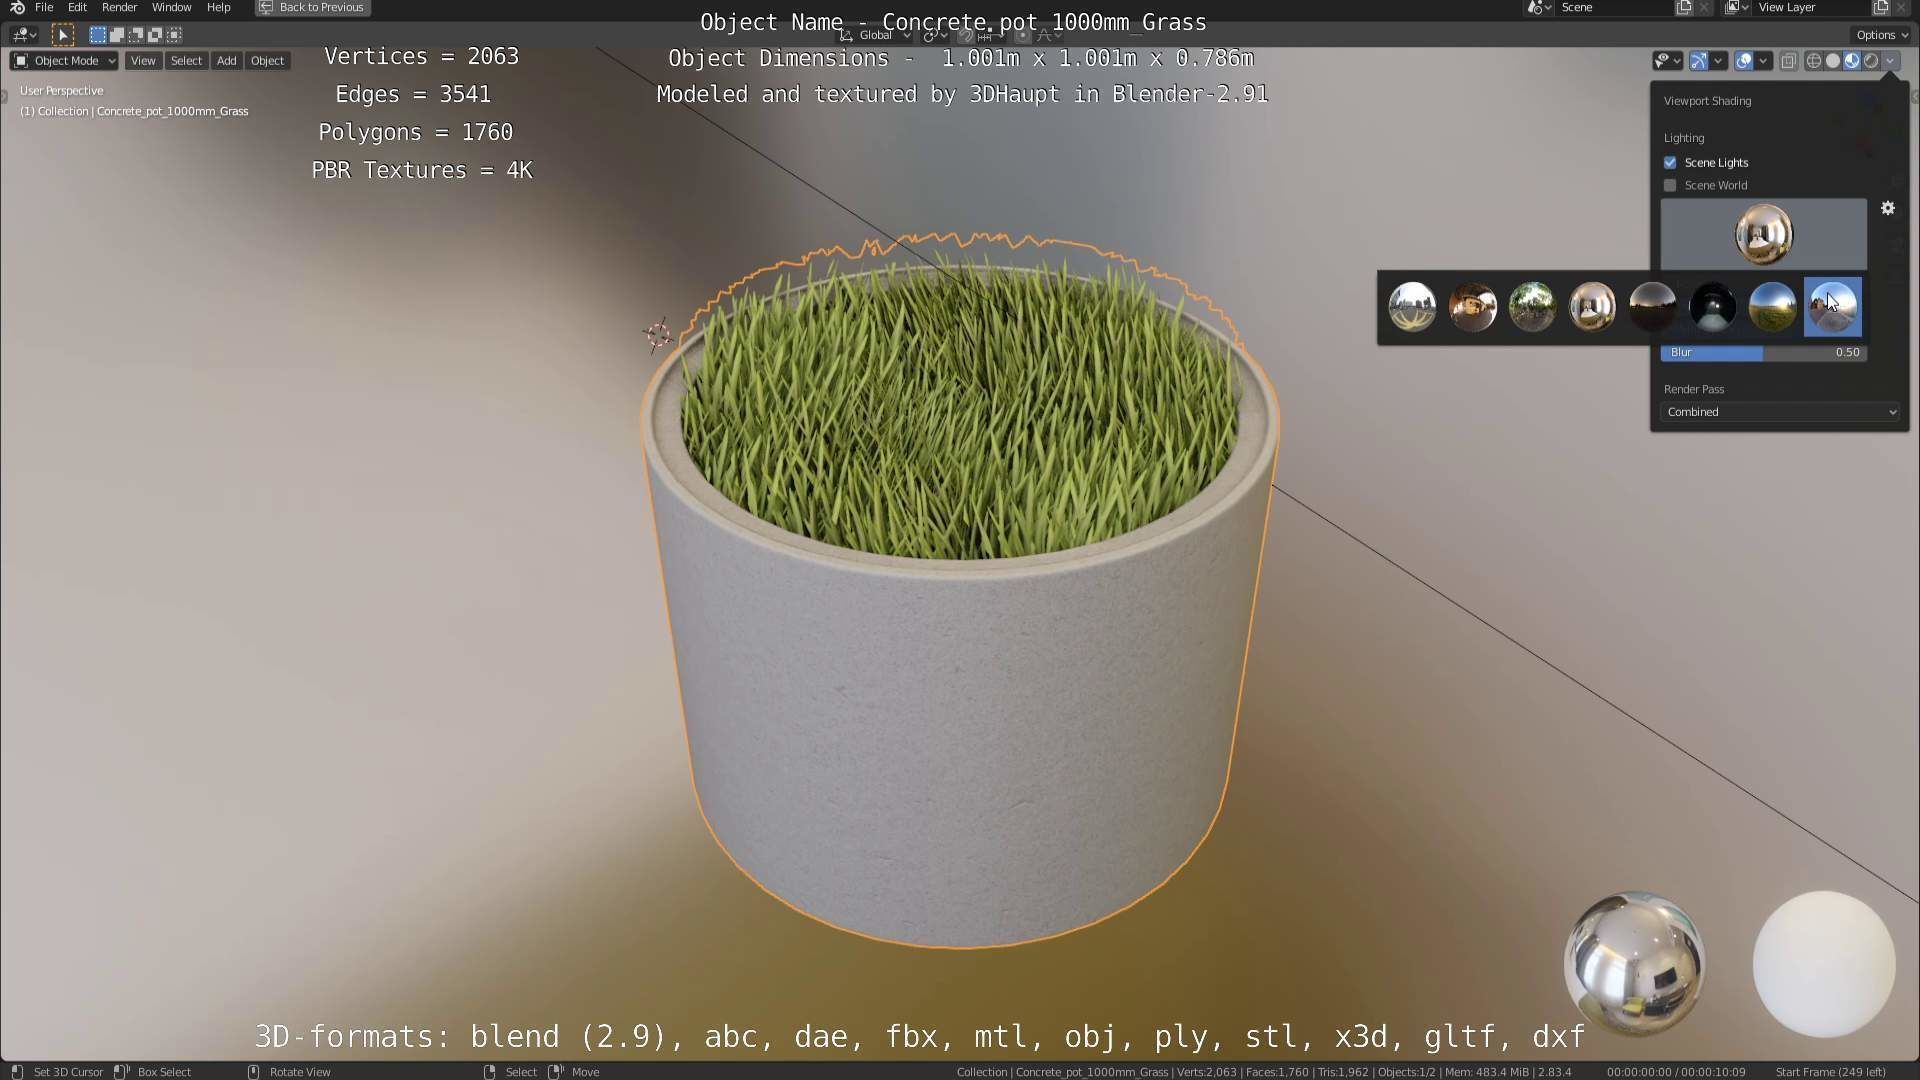Select the night HDRI sphere
Screen dimensions: 1920x1080
(x=1652, y=306)
